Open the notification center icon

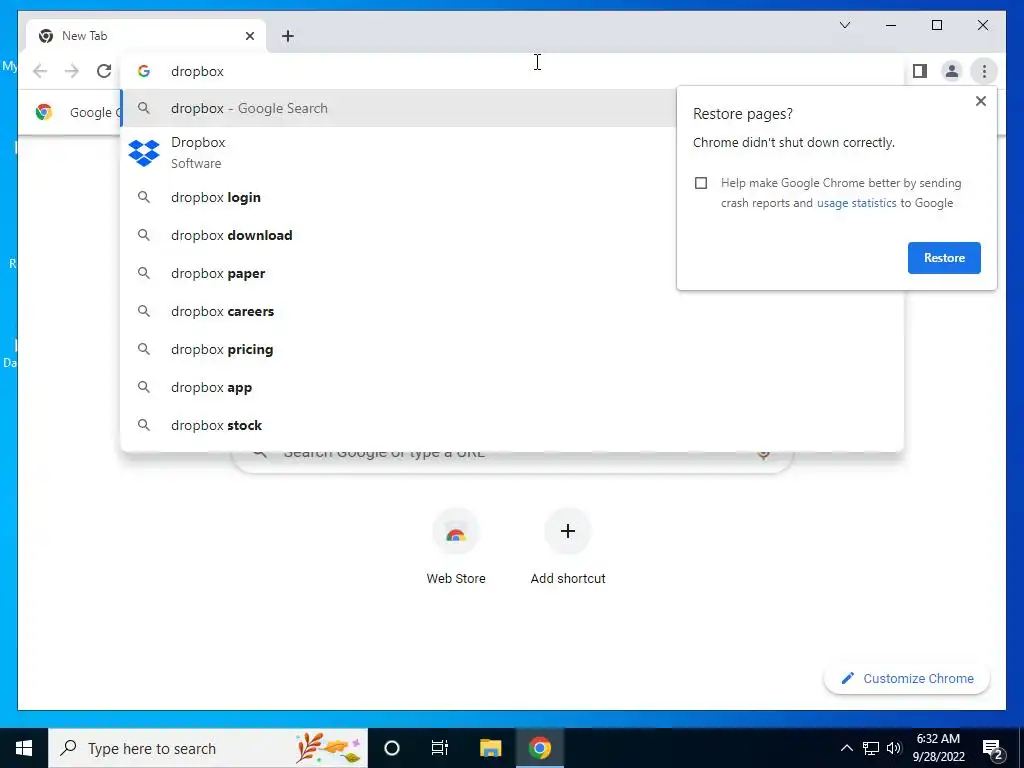[992, 748]
